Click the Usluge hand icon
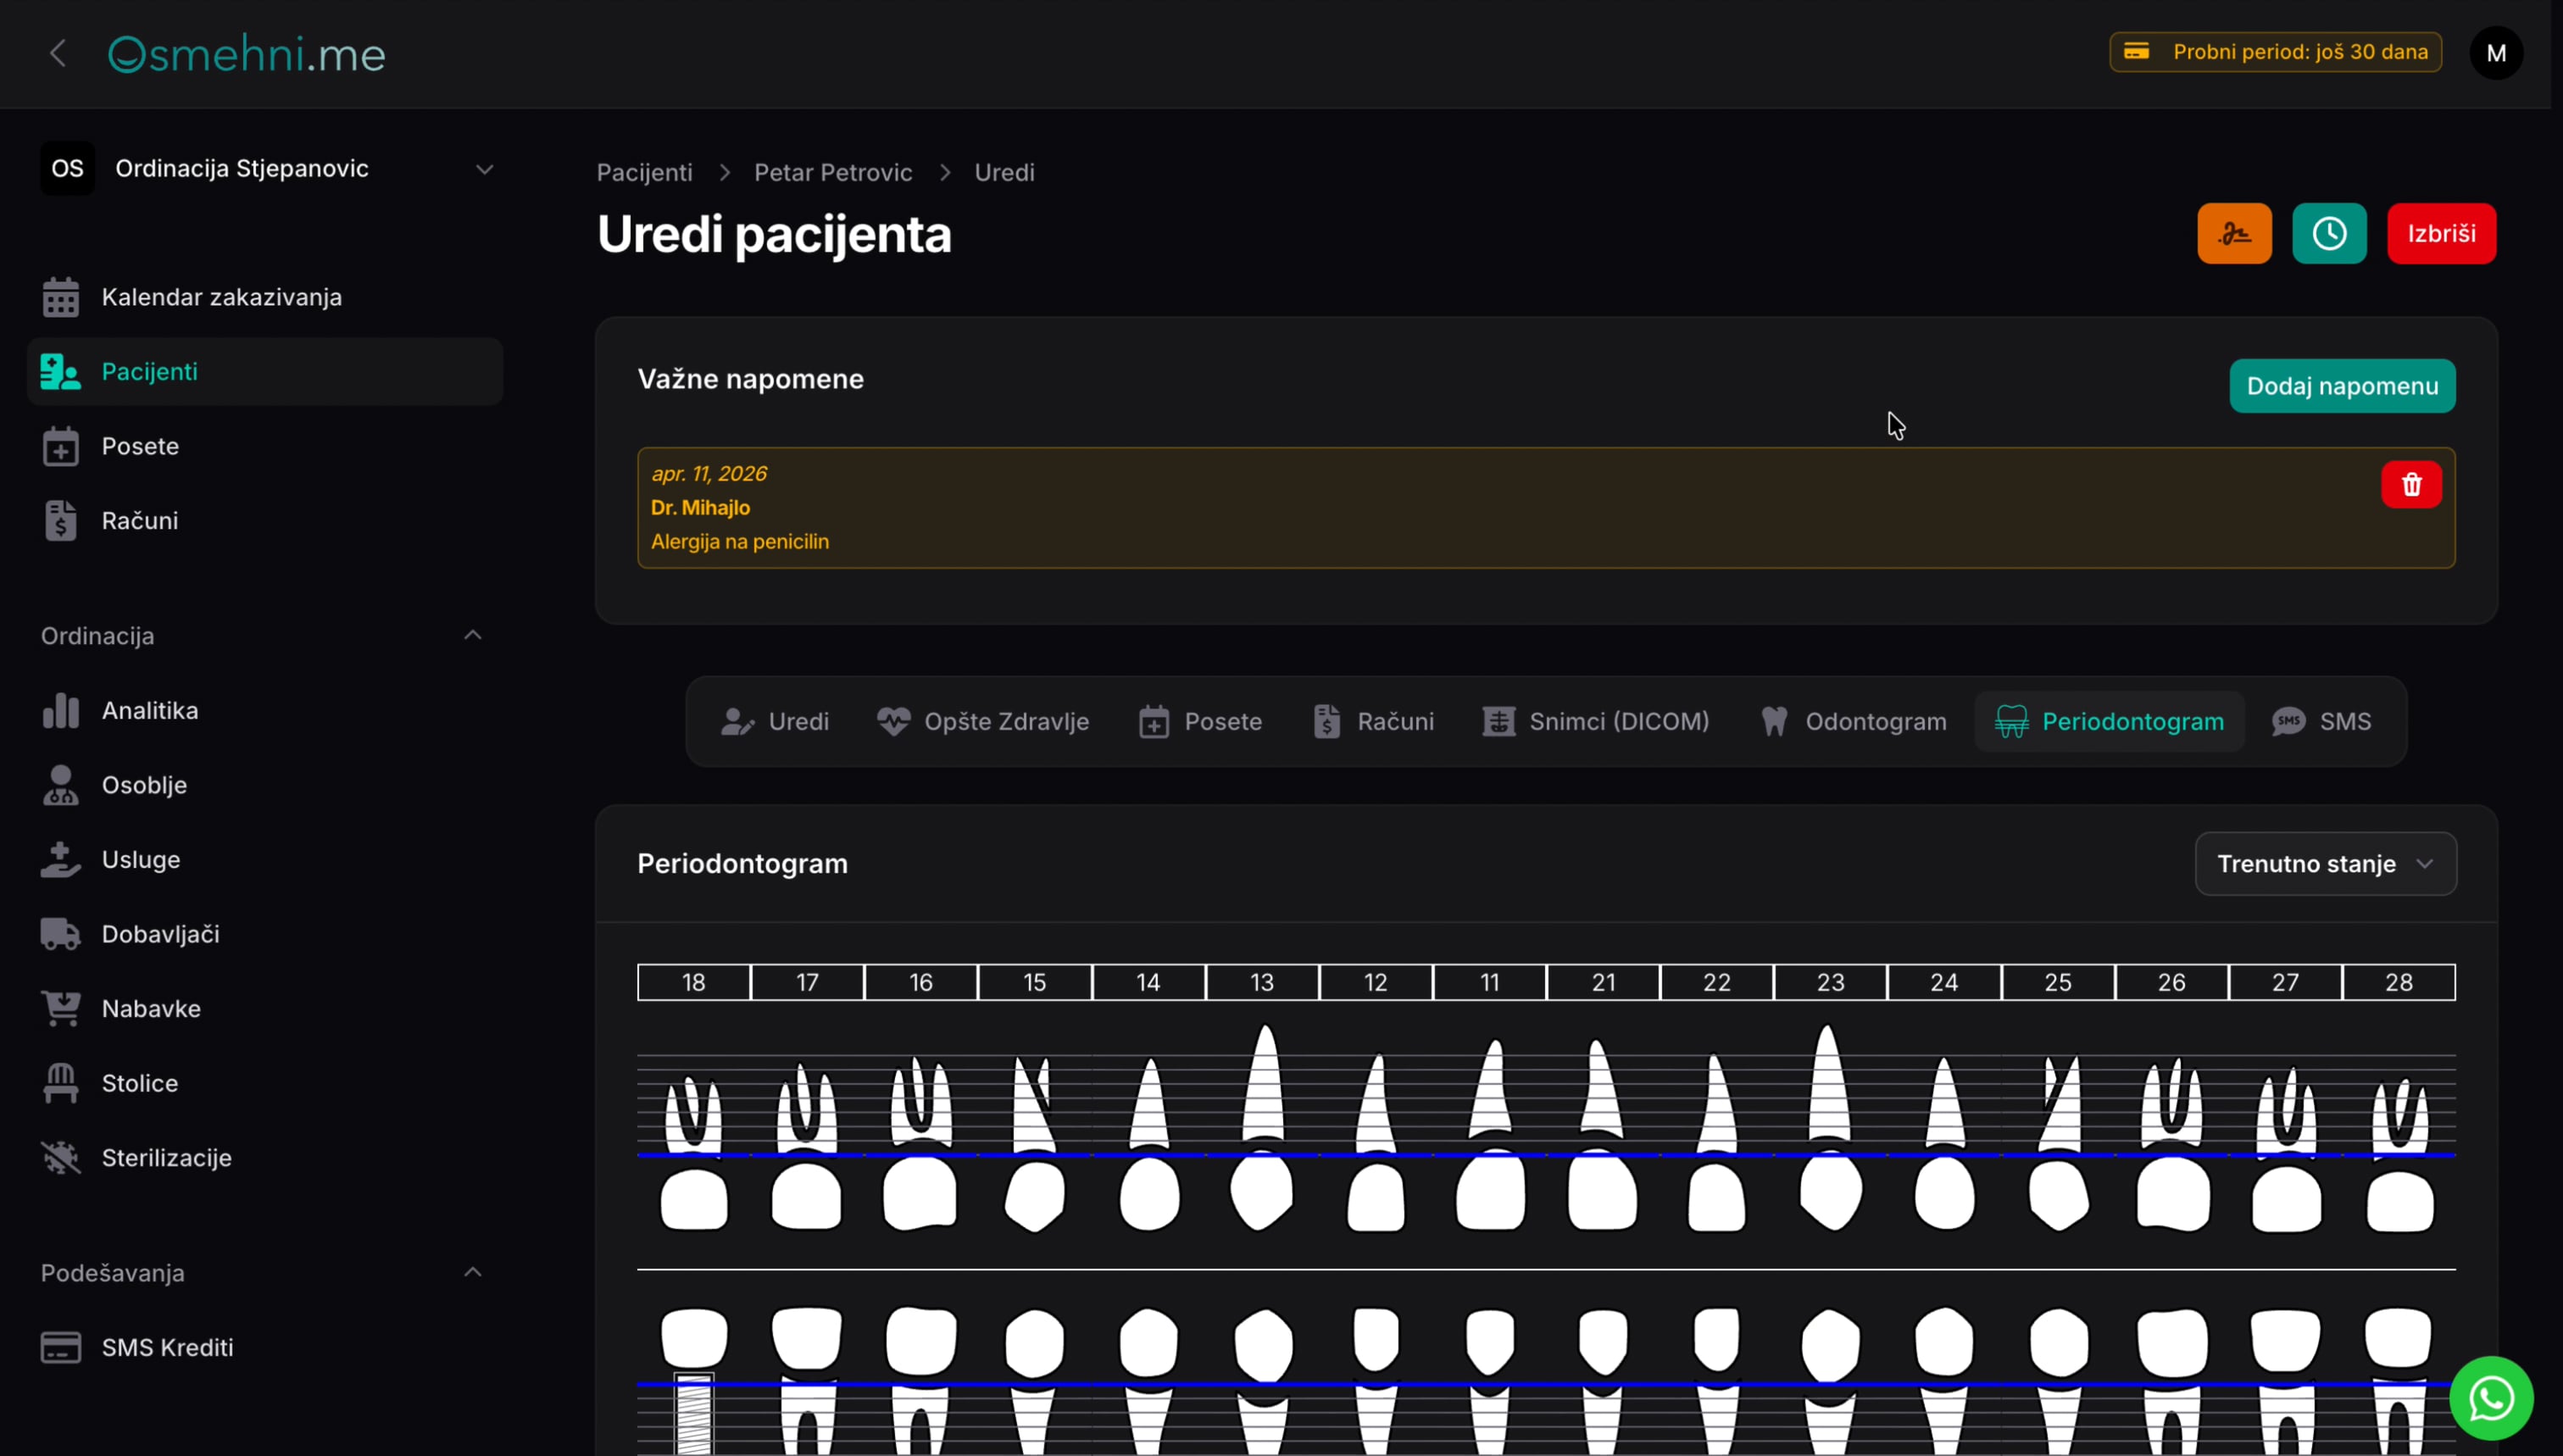This screenshot has height=1456, width=2563. (x=60, y=859)
